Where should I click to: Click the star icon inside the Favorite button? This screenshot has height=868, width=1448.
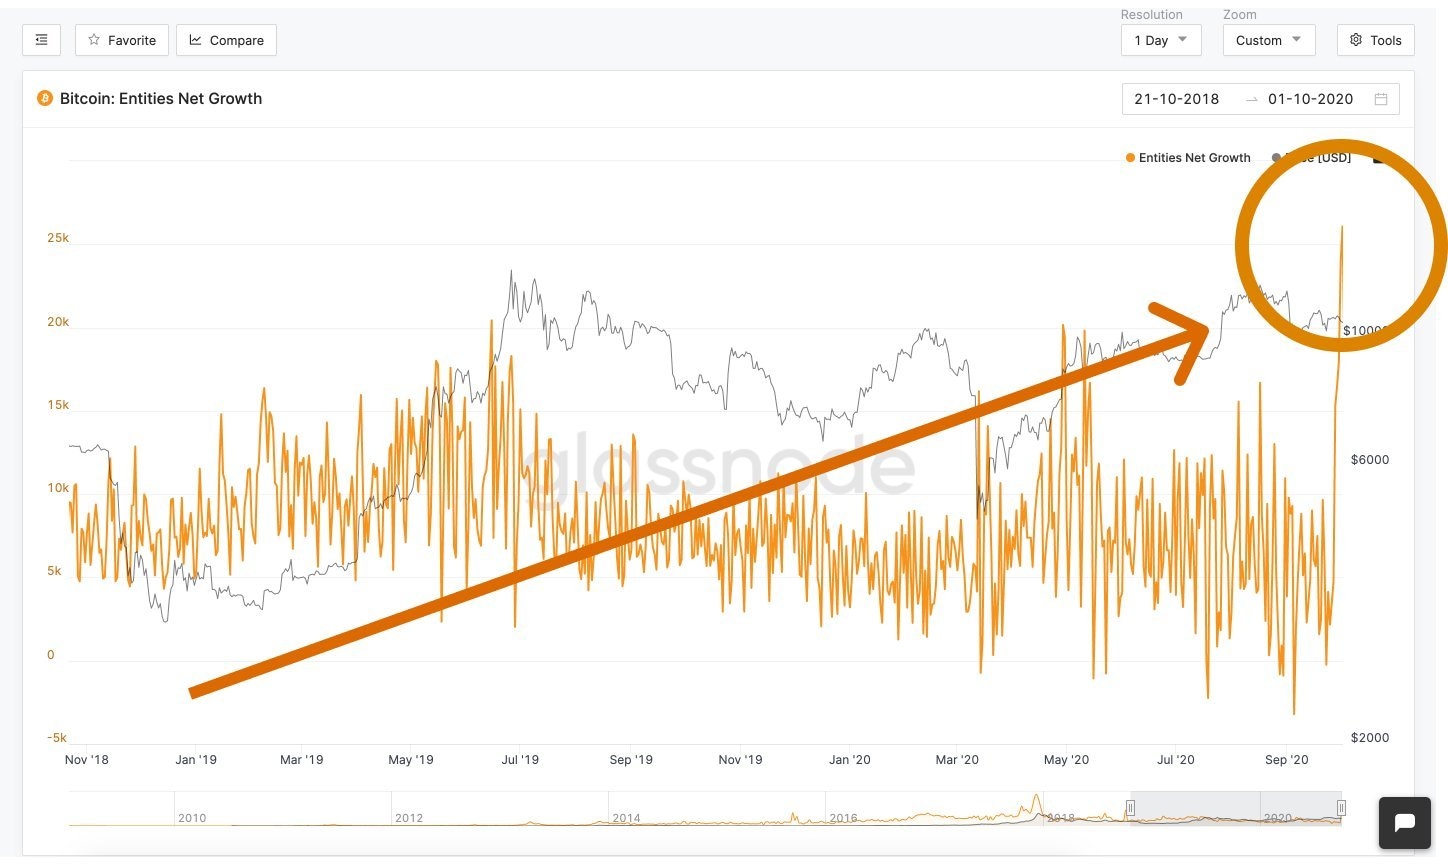tap(93, 40)
